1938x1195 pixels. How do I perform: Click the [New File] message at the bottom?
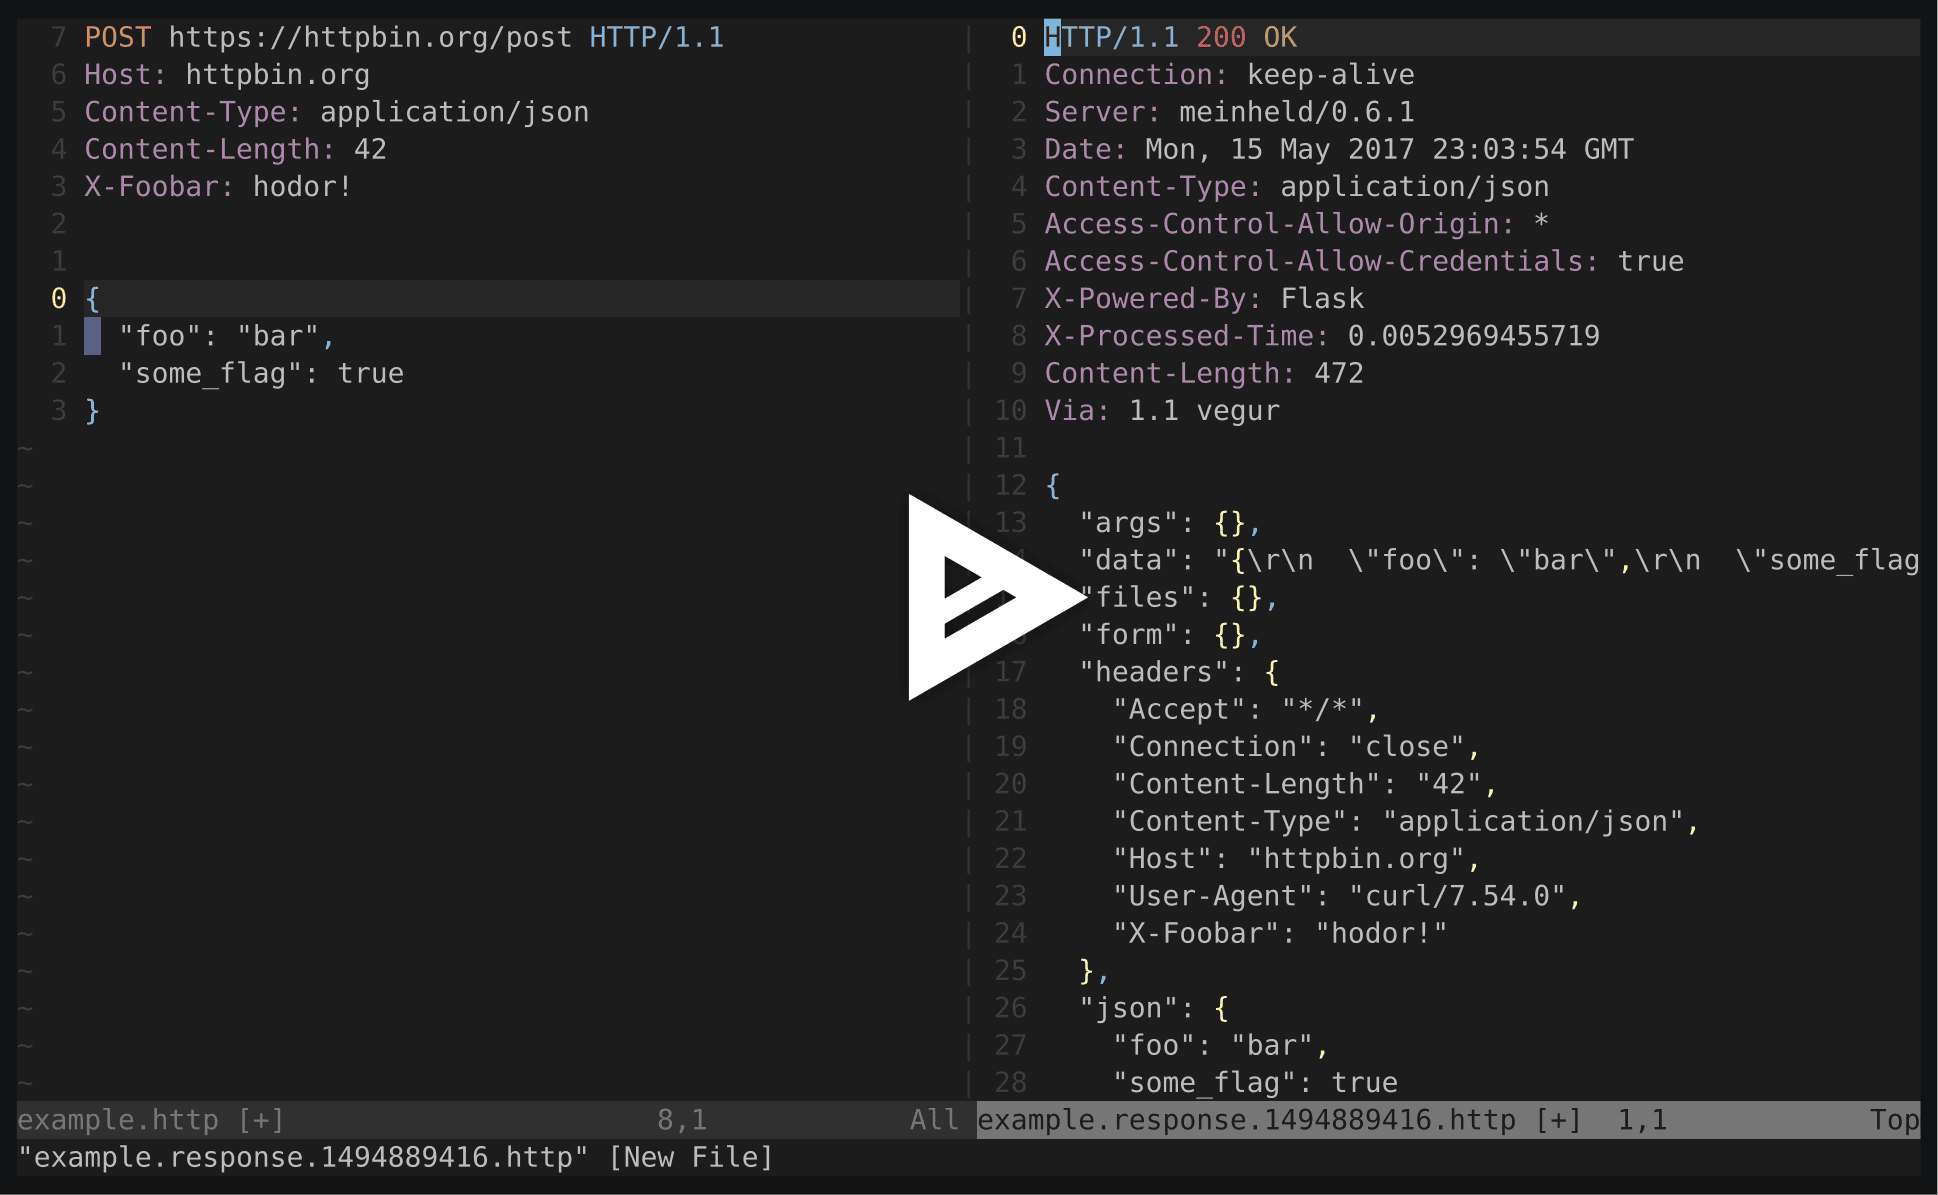point(690,1158)
